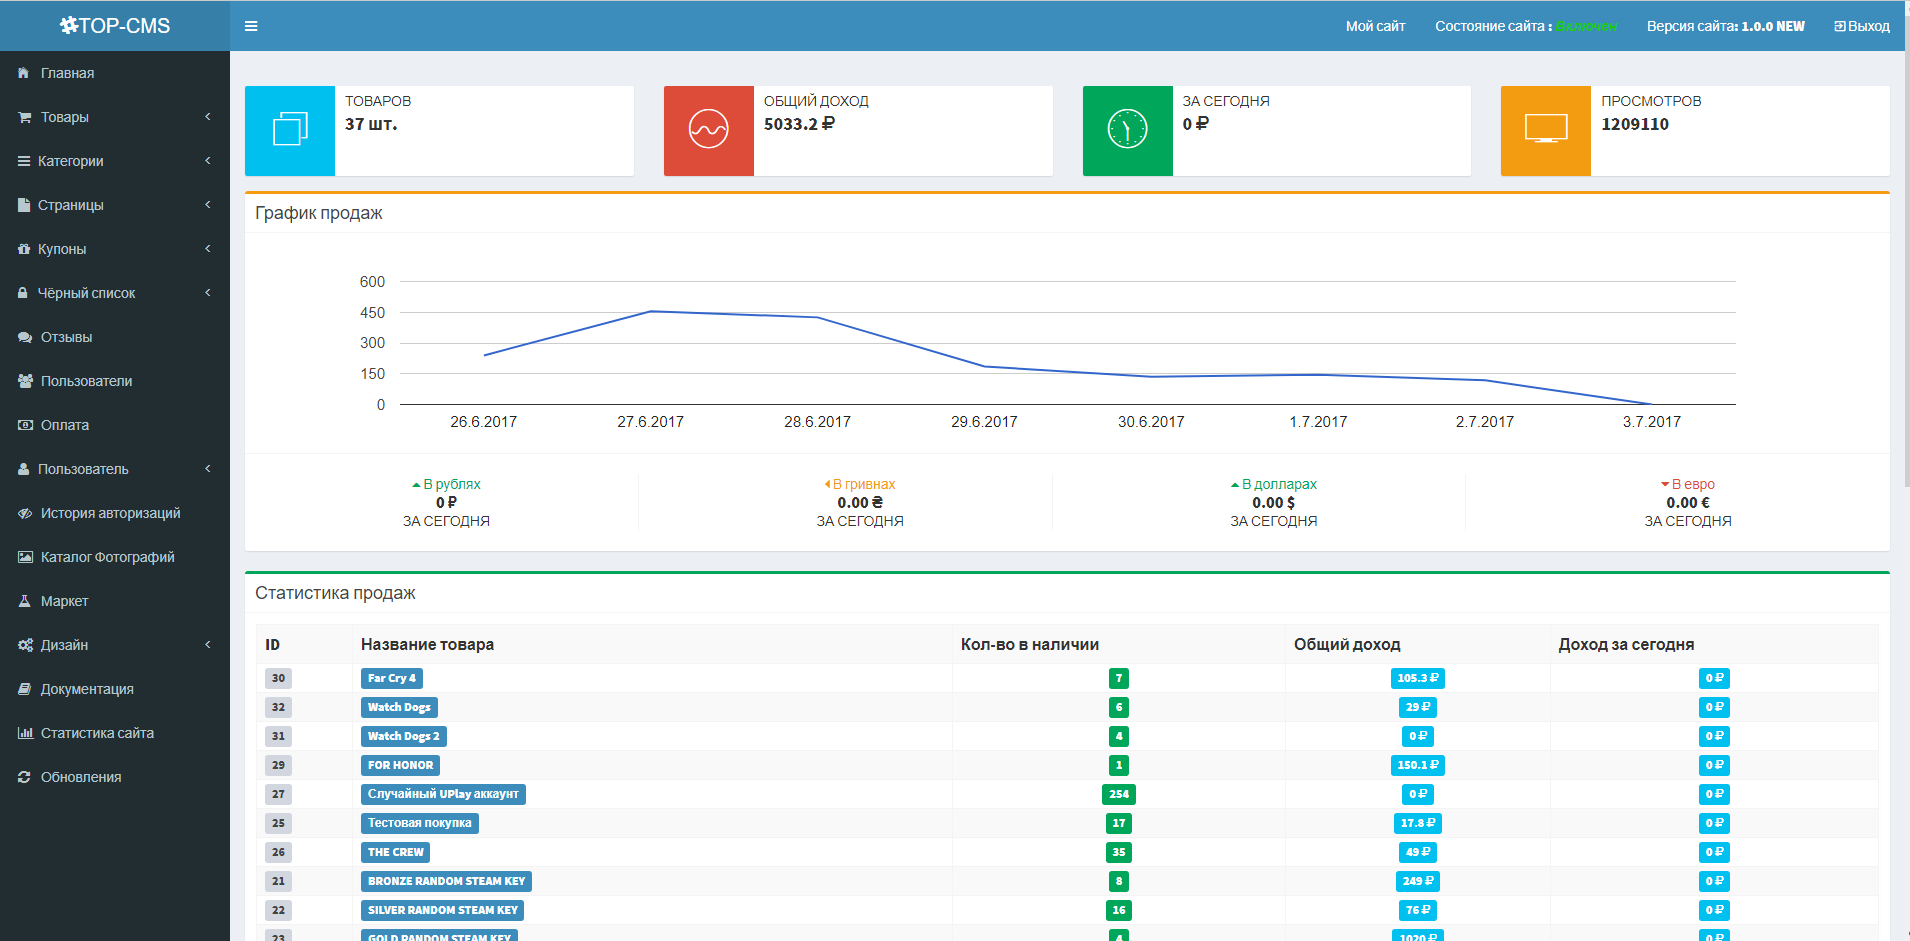This screenshot has width=1910, height=941.
Task: Click the red Общий доход card icon
Action: (709, 131)
